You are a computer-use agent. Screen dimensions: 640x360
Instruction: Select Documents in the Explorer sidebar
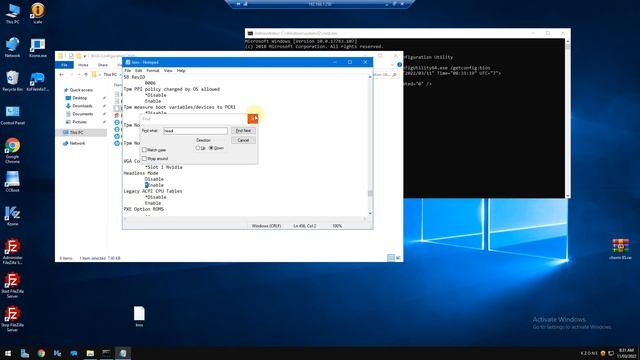tap(82, 114)
